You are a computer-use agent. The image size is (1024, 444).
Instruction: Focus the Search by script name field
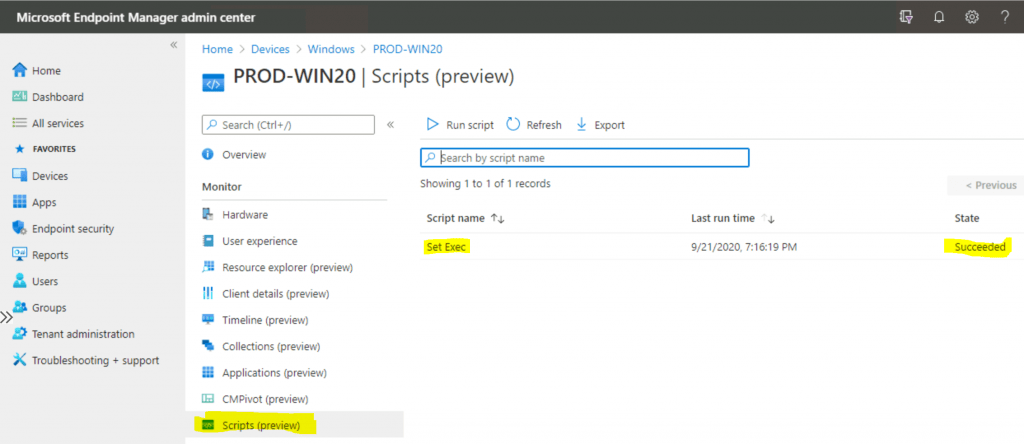click(584, 157)
